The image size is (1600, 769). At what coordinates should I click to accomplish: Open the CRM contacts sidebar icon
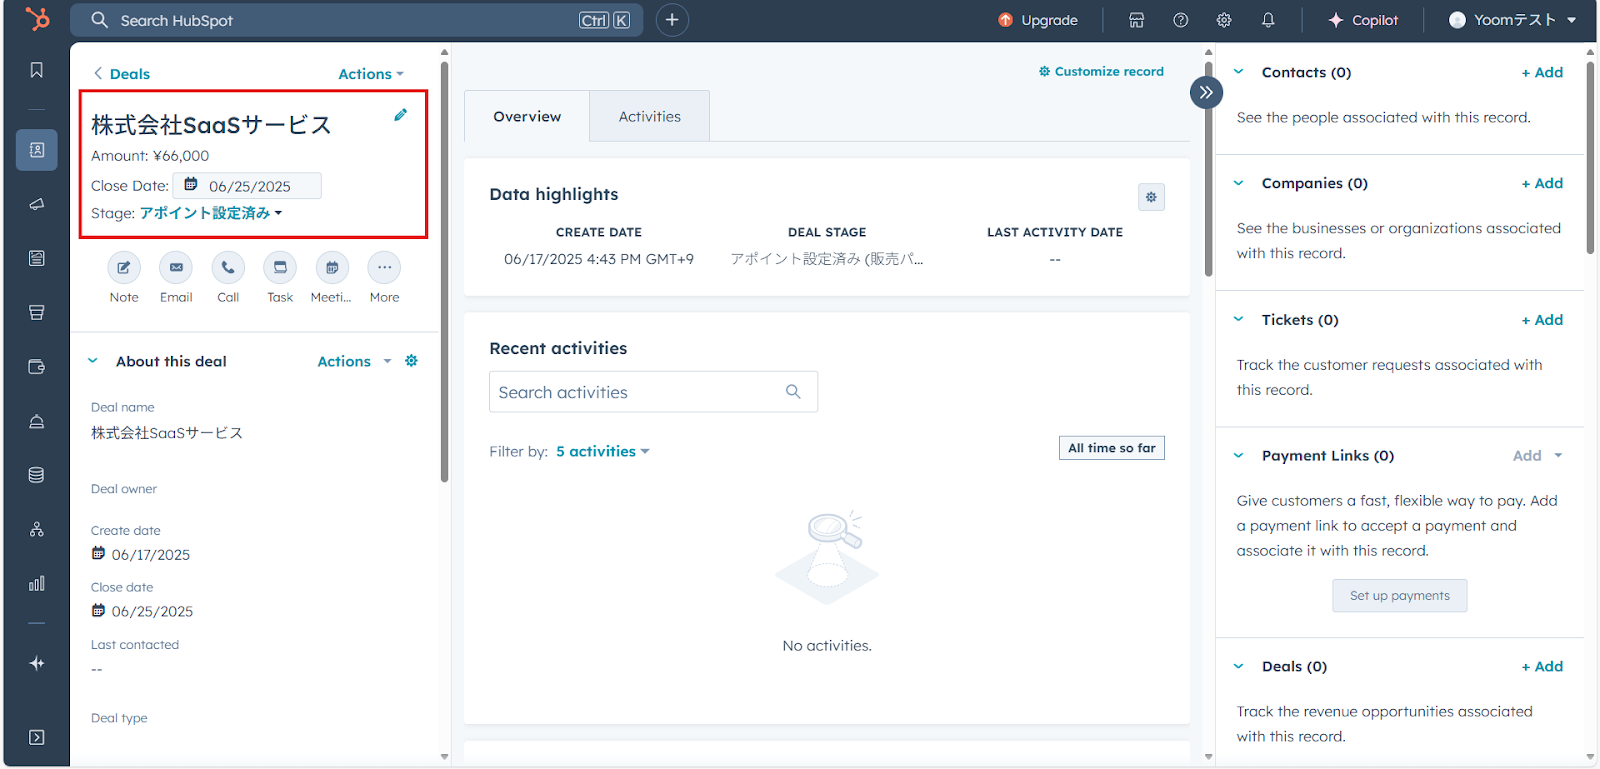[x=37, y=150]
